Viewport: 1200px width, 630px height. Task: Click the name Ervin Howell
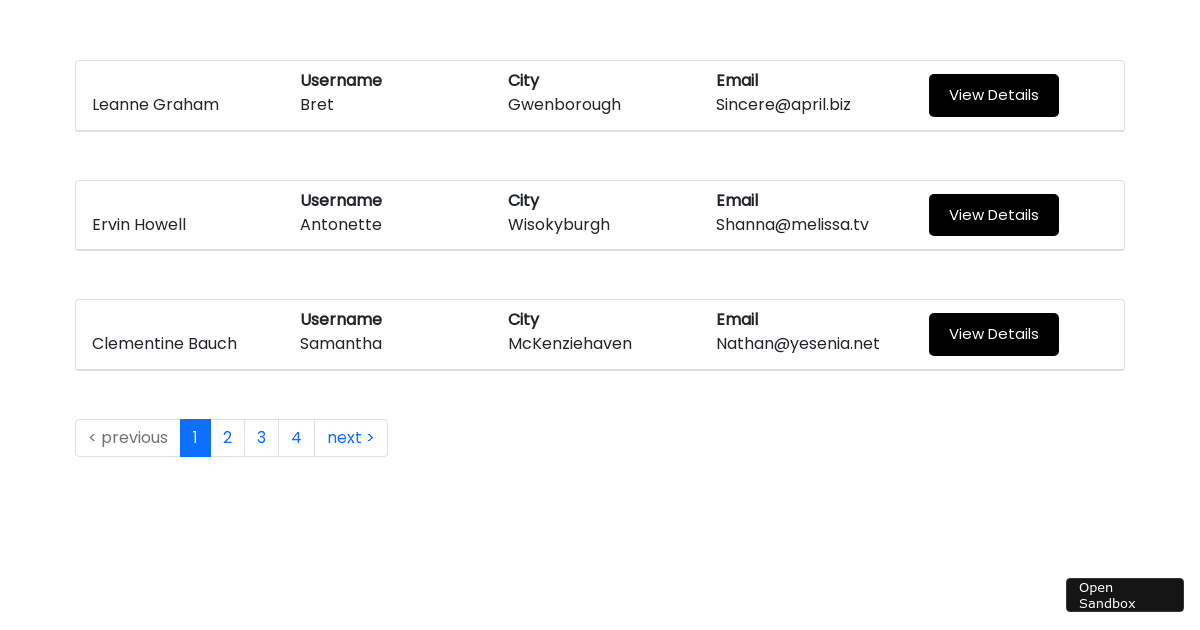coord(139,225)
